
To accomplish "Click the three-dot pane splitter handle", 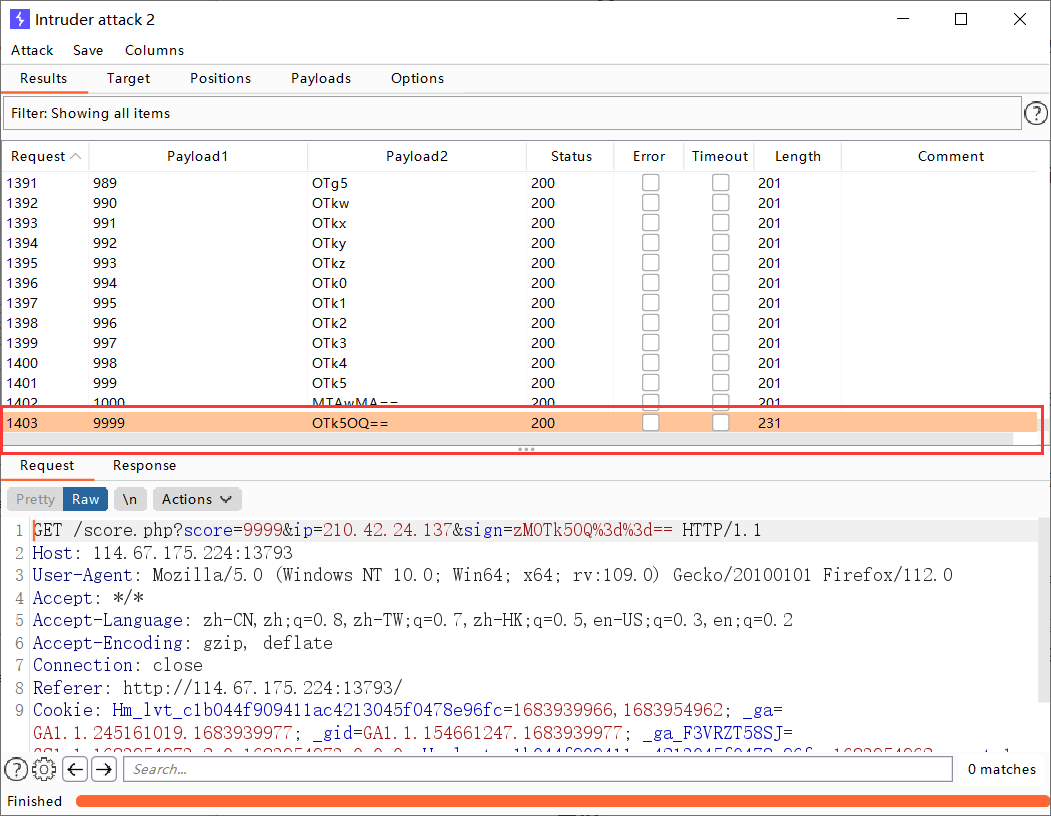I will [526, 449].
